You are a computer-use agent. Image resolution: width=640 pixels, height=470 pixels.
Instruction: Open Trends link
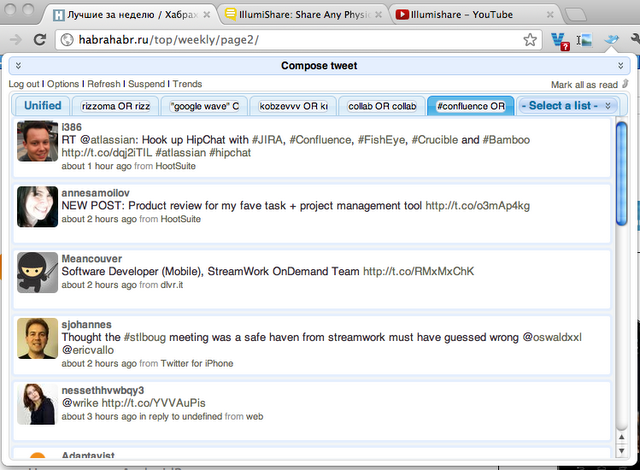(187, 84)
